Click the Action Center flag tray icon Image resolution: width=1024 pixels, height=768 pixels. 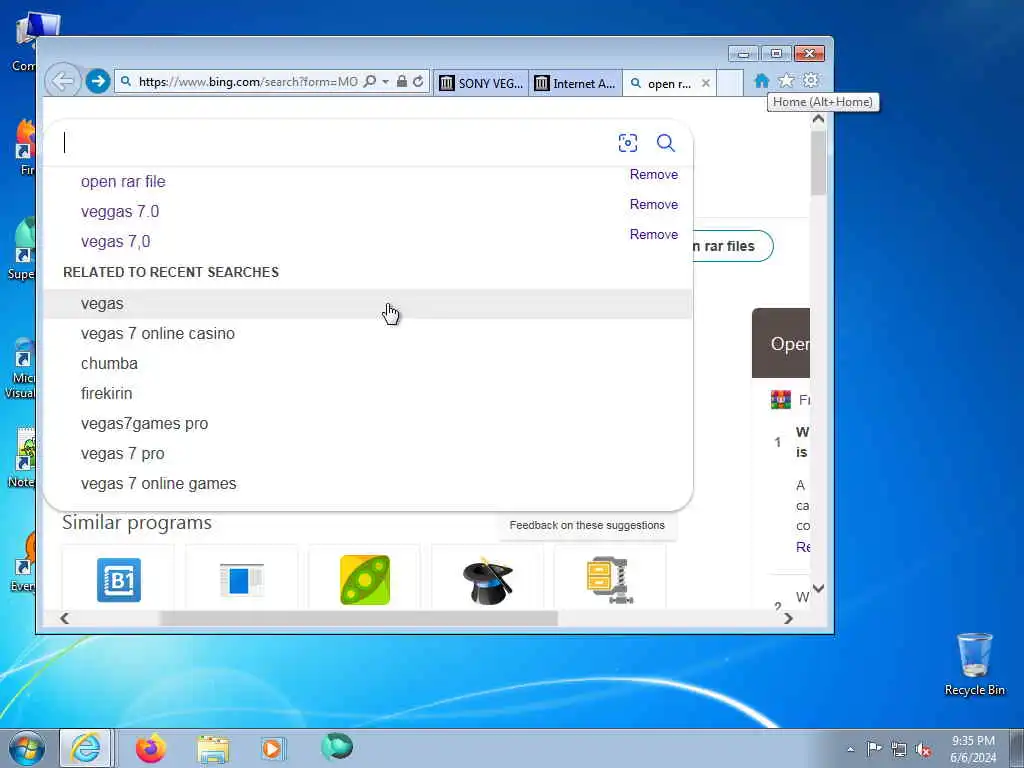(874, 748)
